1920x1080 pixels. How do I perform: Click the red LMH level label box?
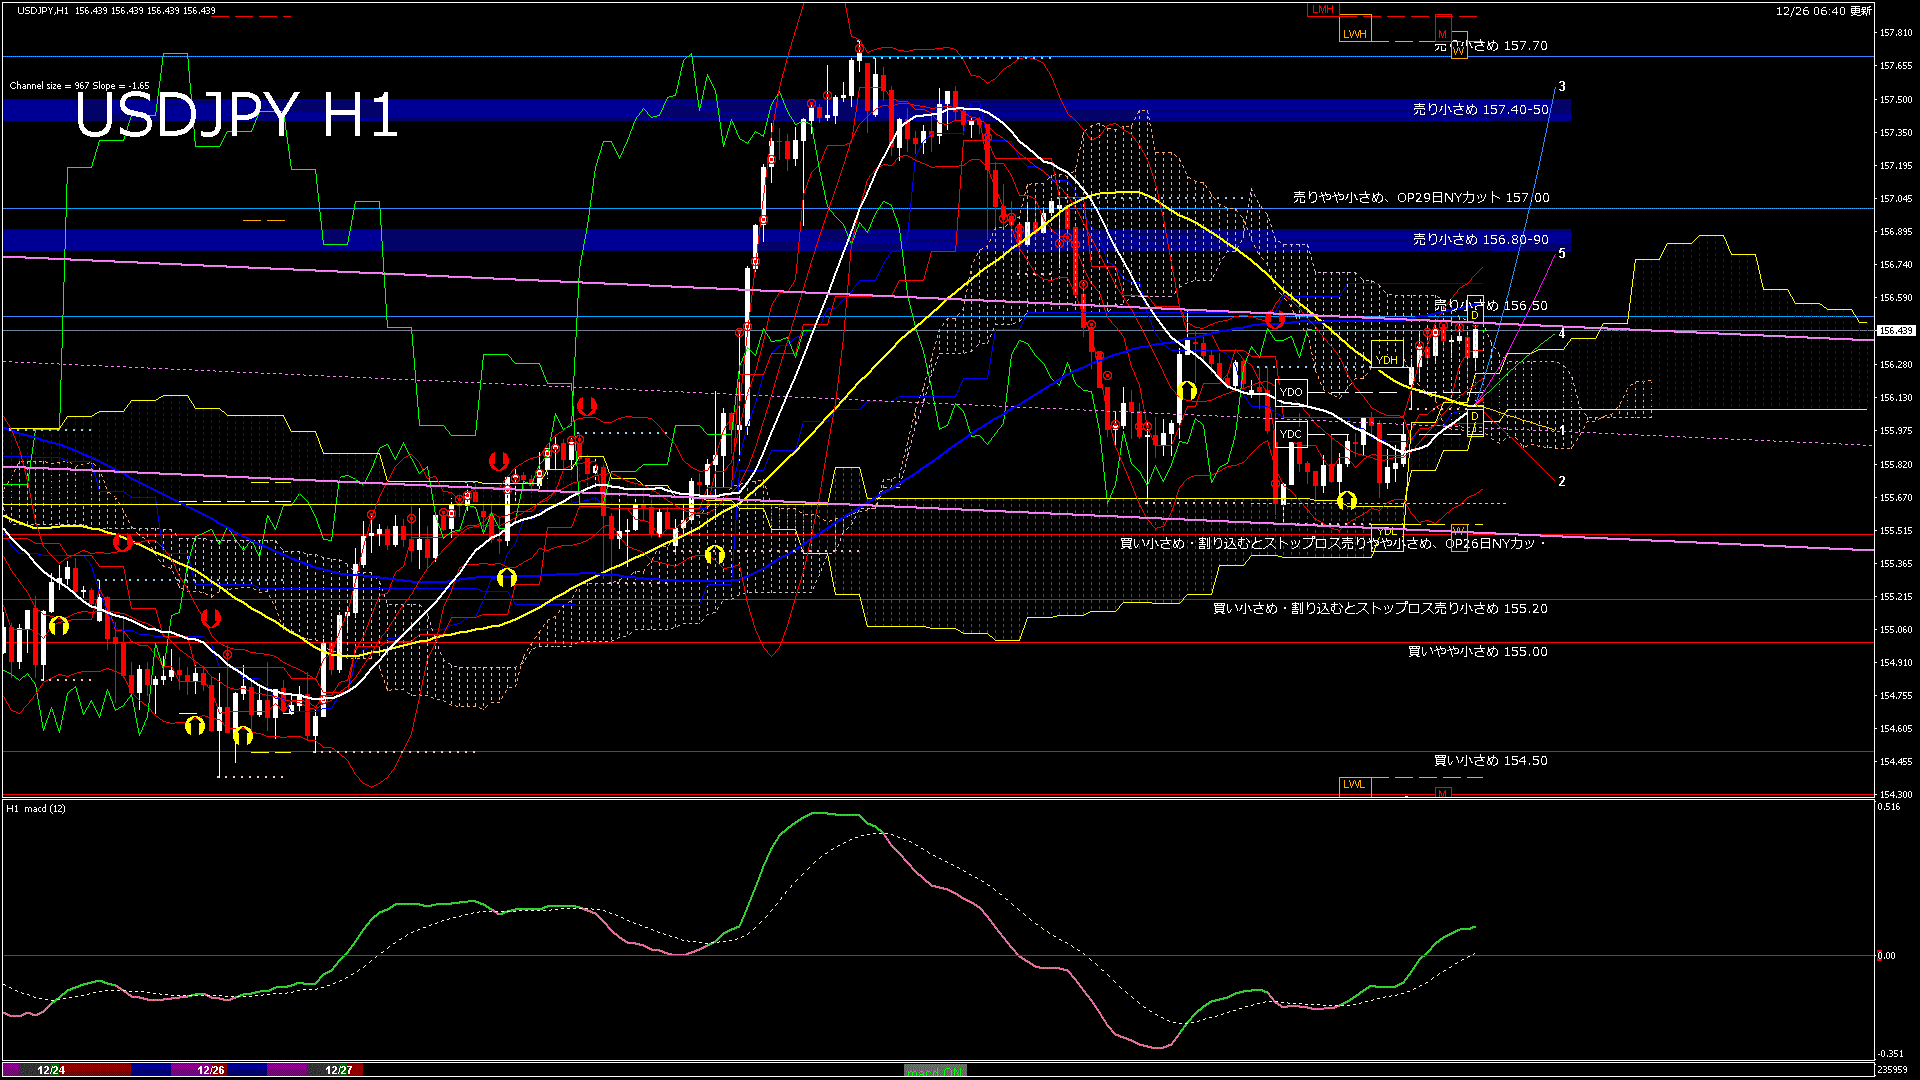coord(1323,10)
